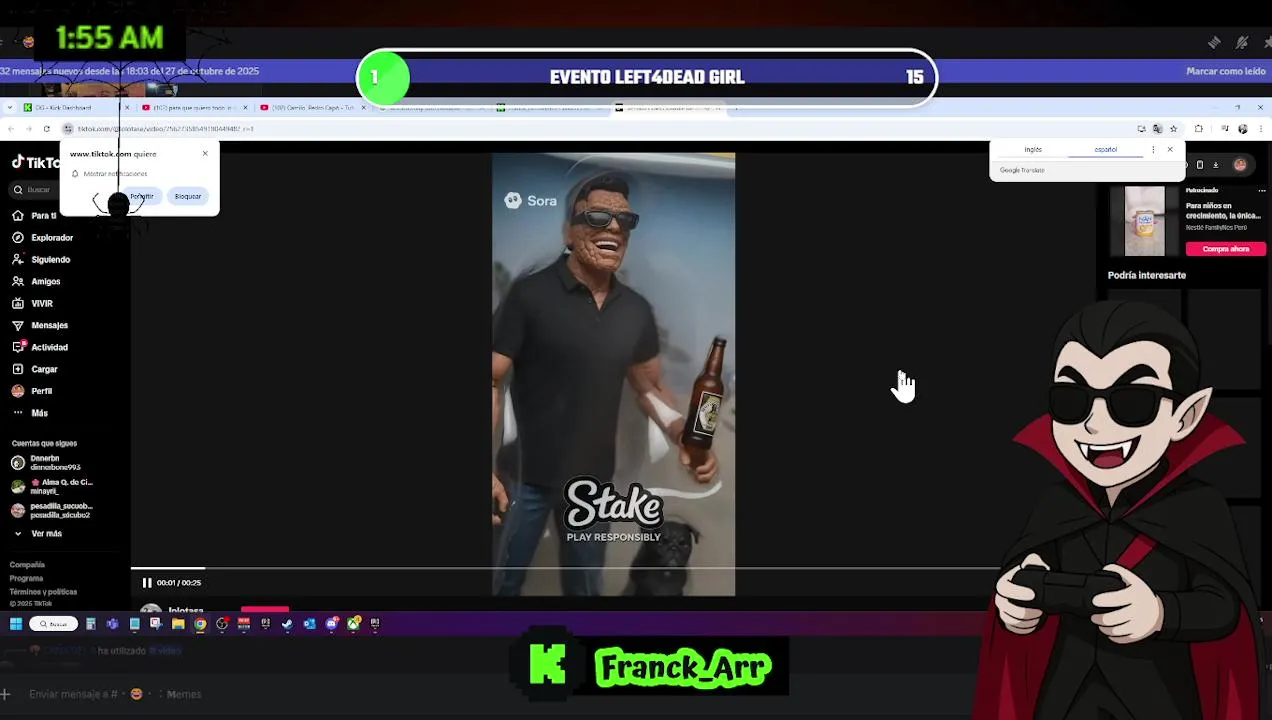The width and height of the screenshot is (1272, 720).
Task: Open Steam from the taskbar
Action: tap(287, 624)
